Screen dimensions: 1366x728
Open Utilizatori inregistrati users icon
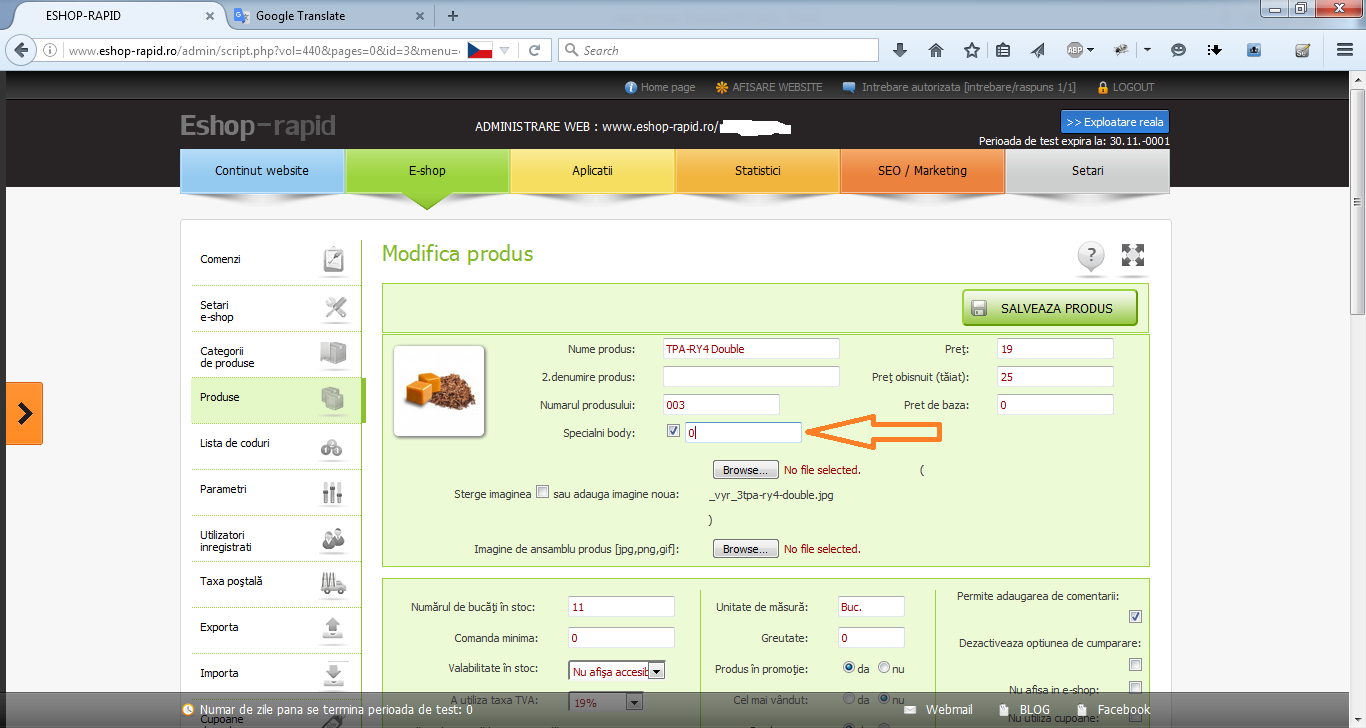tap(333, 539)
